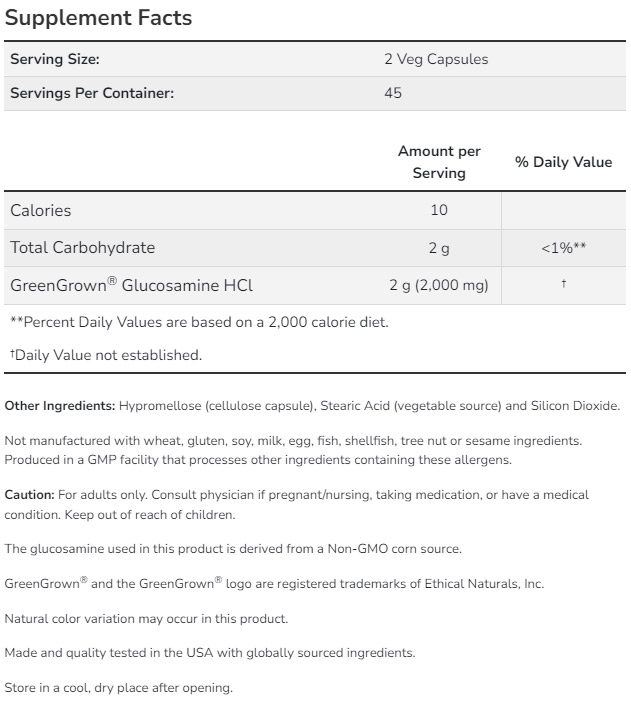This screenshot has height=710, width=631.
Task: Click the Other Ingredients bold label
Action: point(60,406)
